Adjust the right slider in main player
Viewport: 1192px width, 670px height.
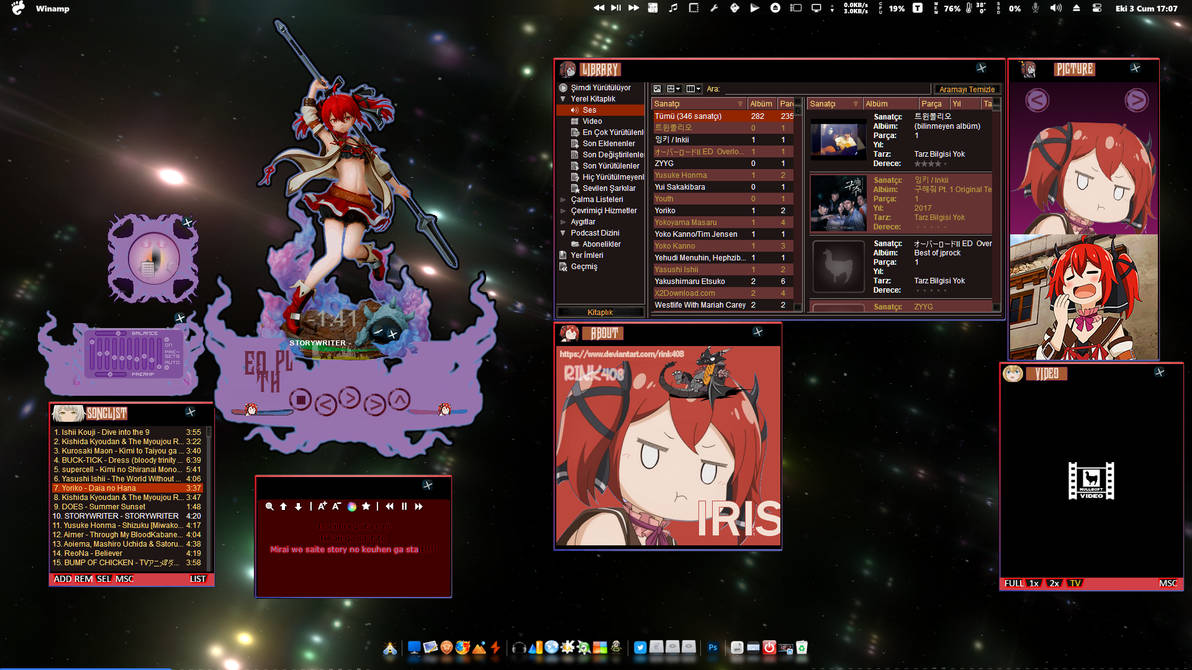tap(438, 411)
